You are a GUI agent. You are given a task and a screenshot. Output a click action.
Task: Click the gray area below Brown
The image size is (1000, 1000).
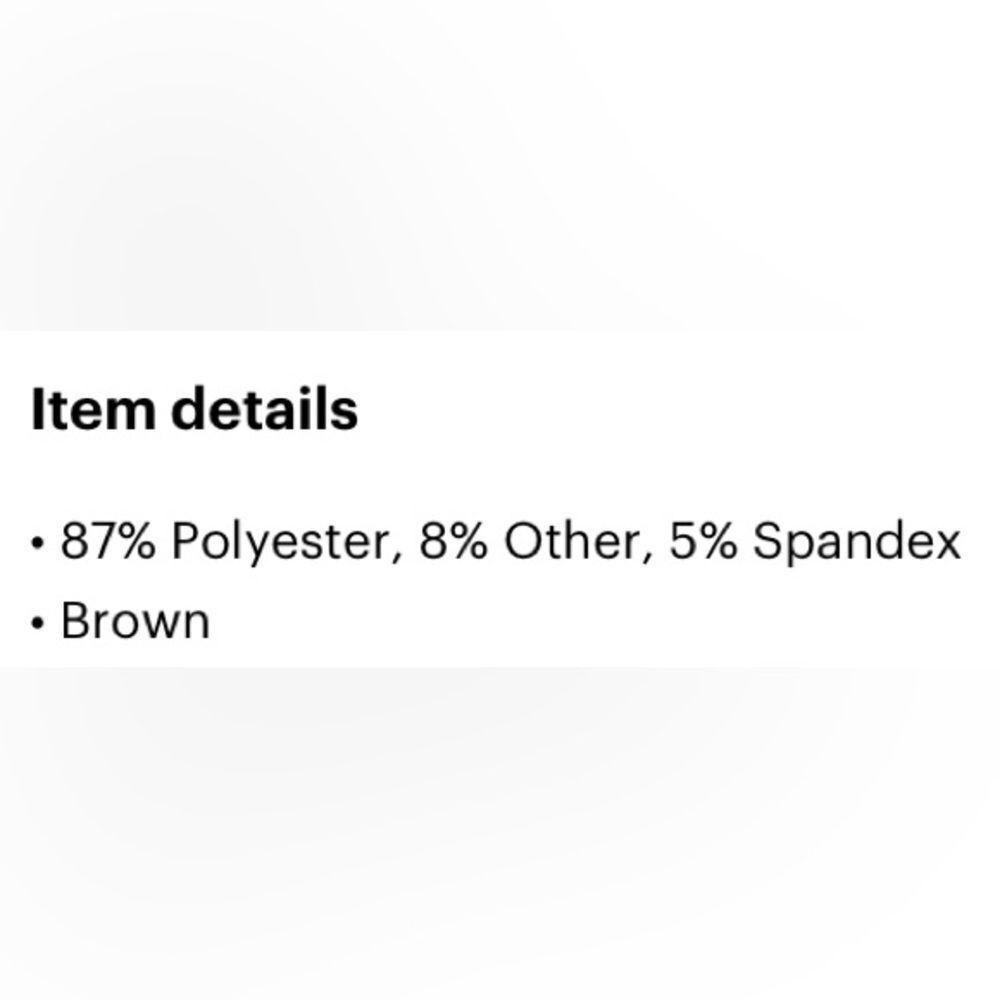pyautogui.click(x=500, y=834)
